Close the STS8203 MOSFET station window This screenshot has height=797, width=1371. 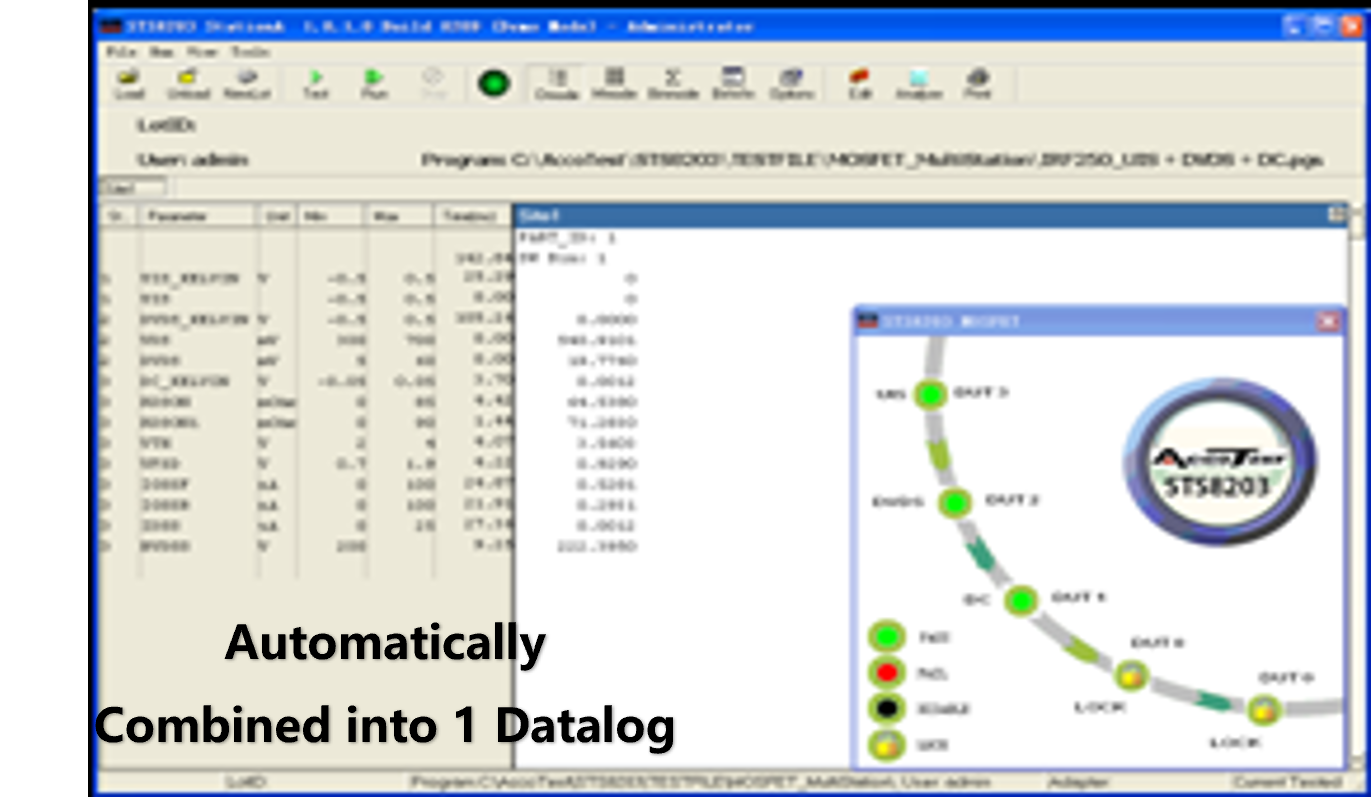click(x=1328, y=322)
